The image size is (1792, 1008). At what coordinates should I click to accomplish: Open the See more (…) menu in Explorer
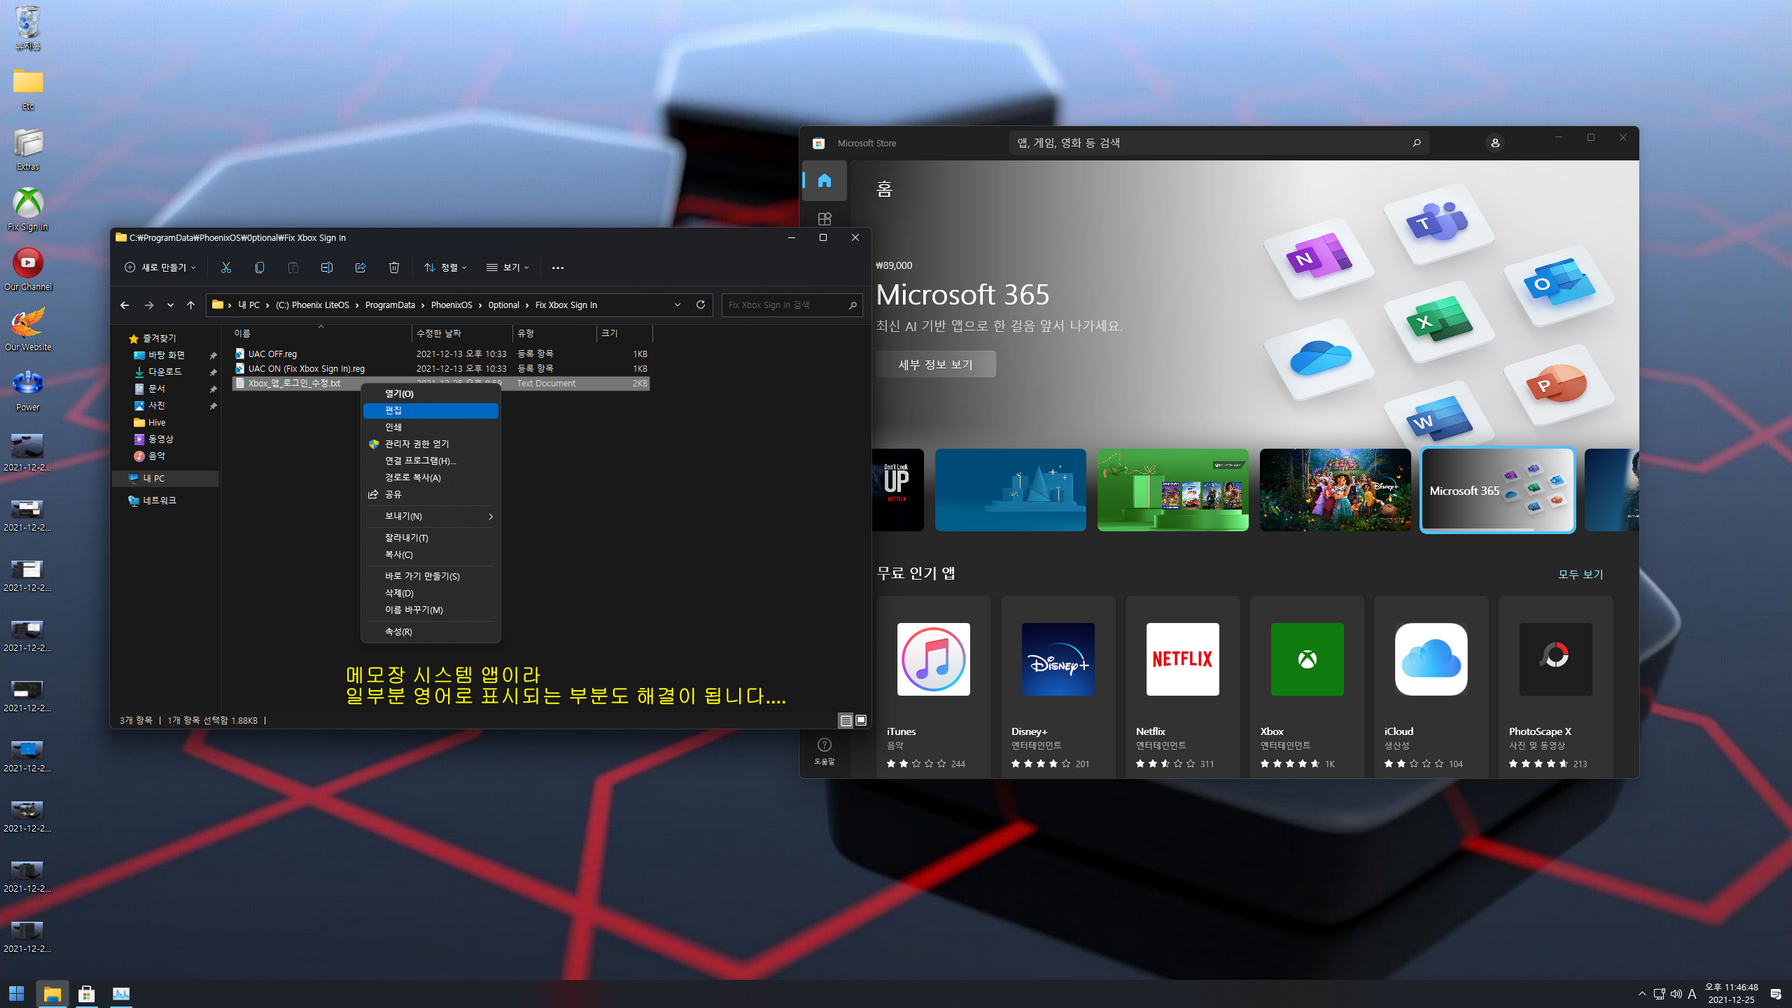pyautogui.click(x=558, y=268)
